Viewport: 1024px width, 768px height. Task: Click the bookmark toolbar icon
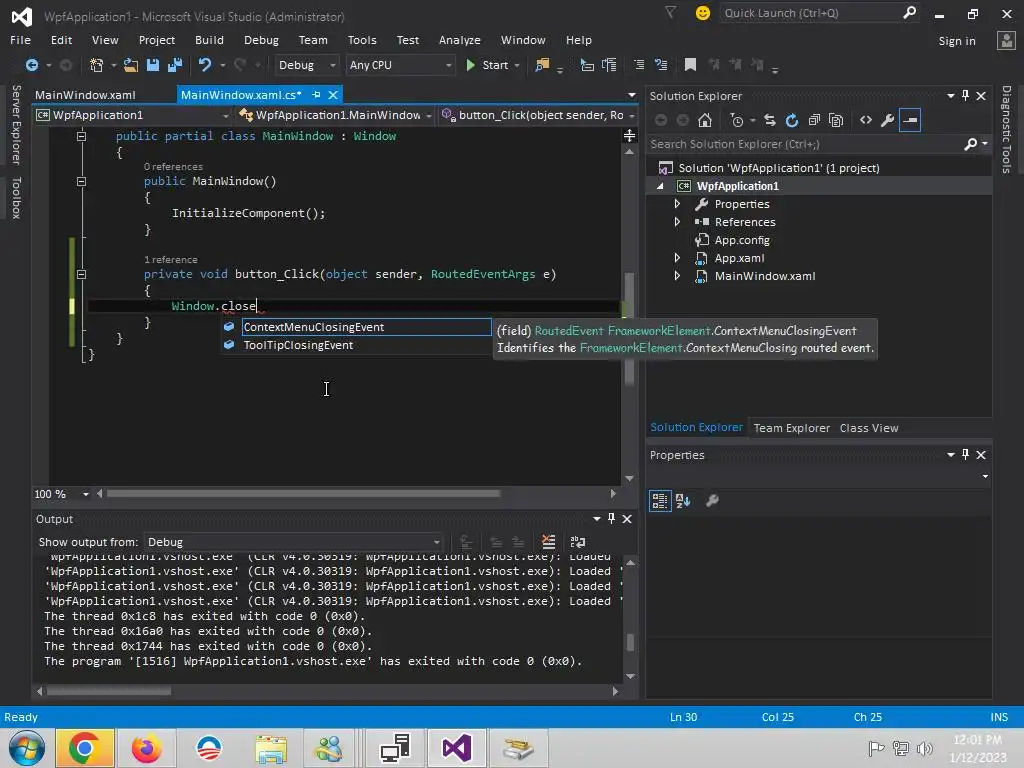pos(690,65)
